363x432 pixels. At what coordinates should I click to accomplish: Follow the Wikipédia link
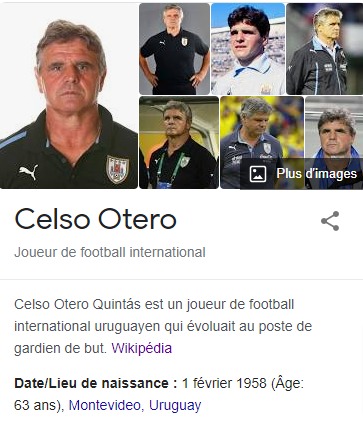tap(142, 348)
